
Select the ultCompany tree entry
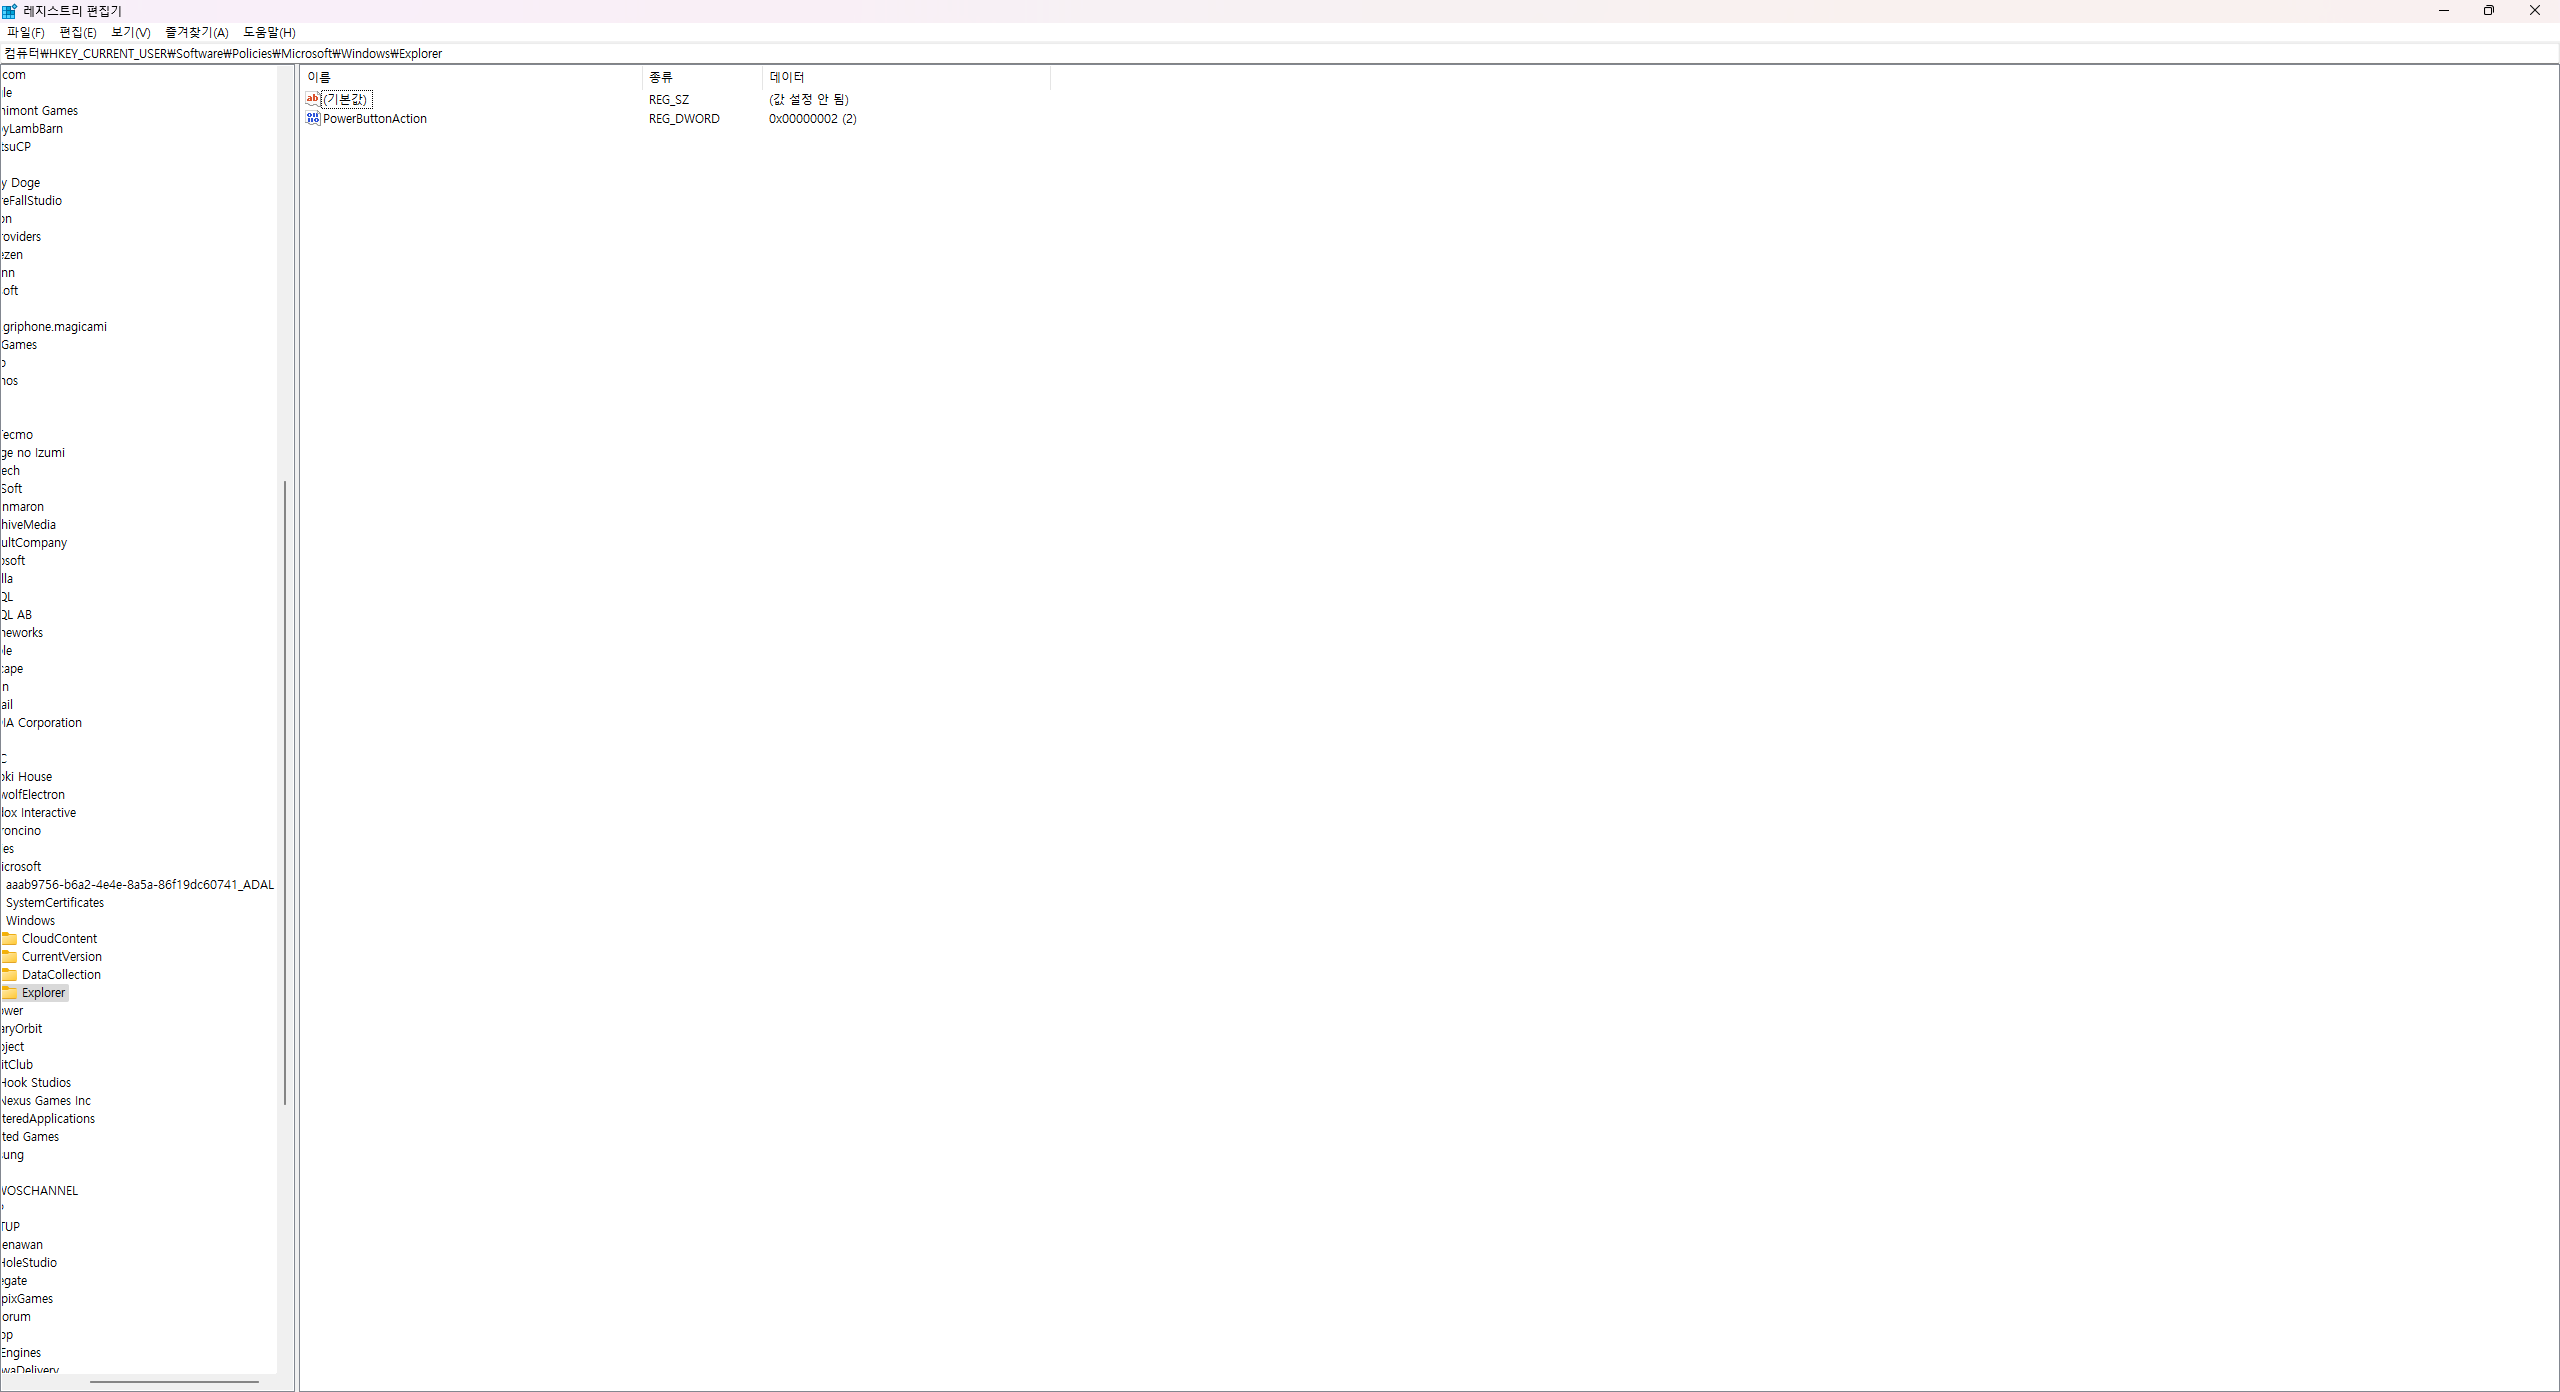tap(34, 542)
